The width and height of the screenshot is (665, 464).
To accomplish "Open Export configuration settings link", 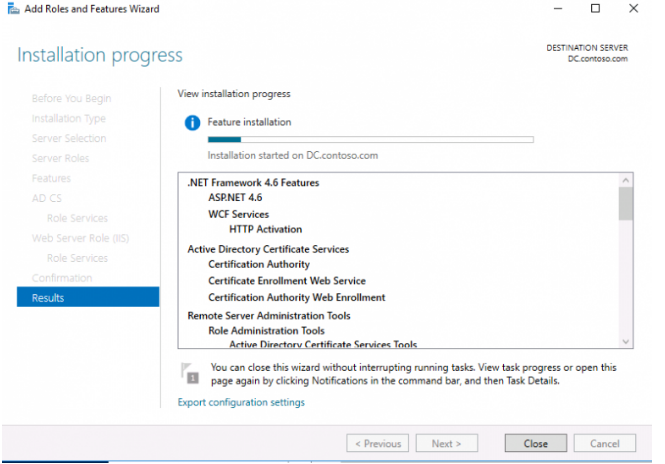I will [241, 402].
